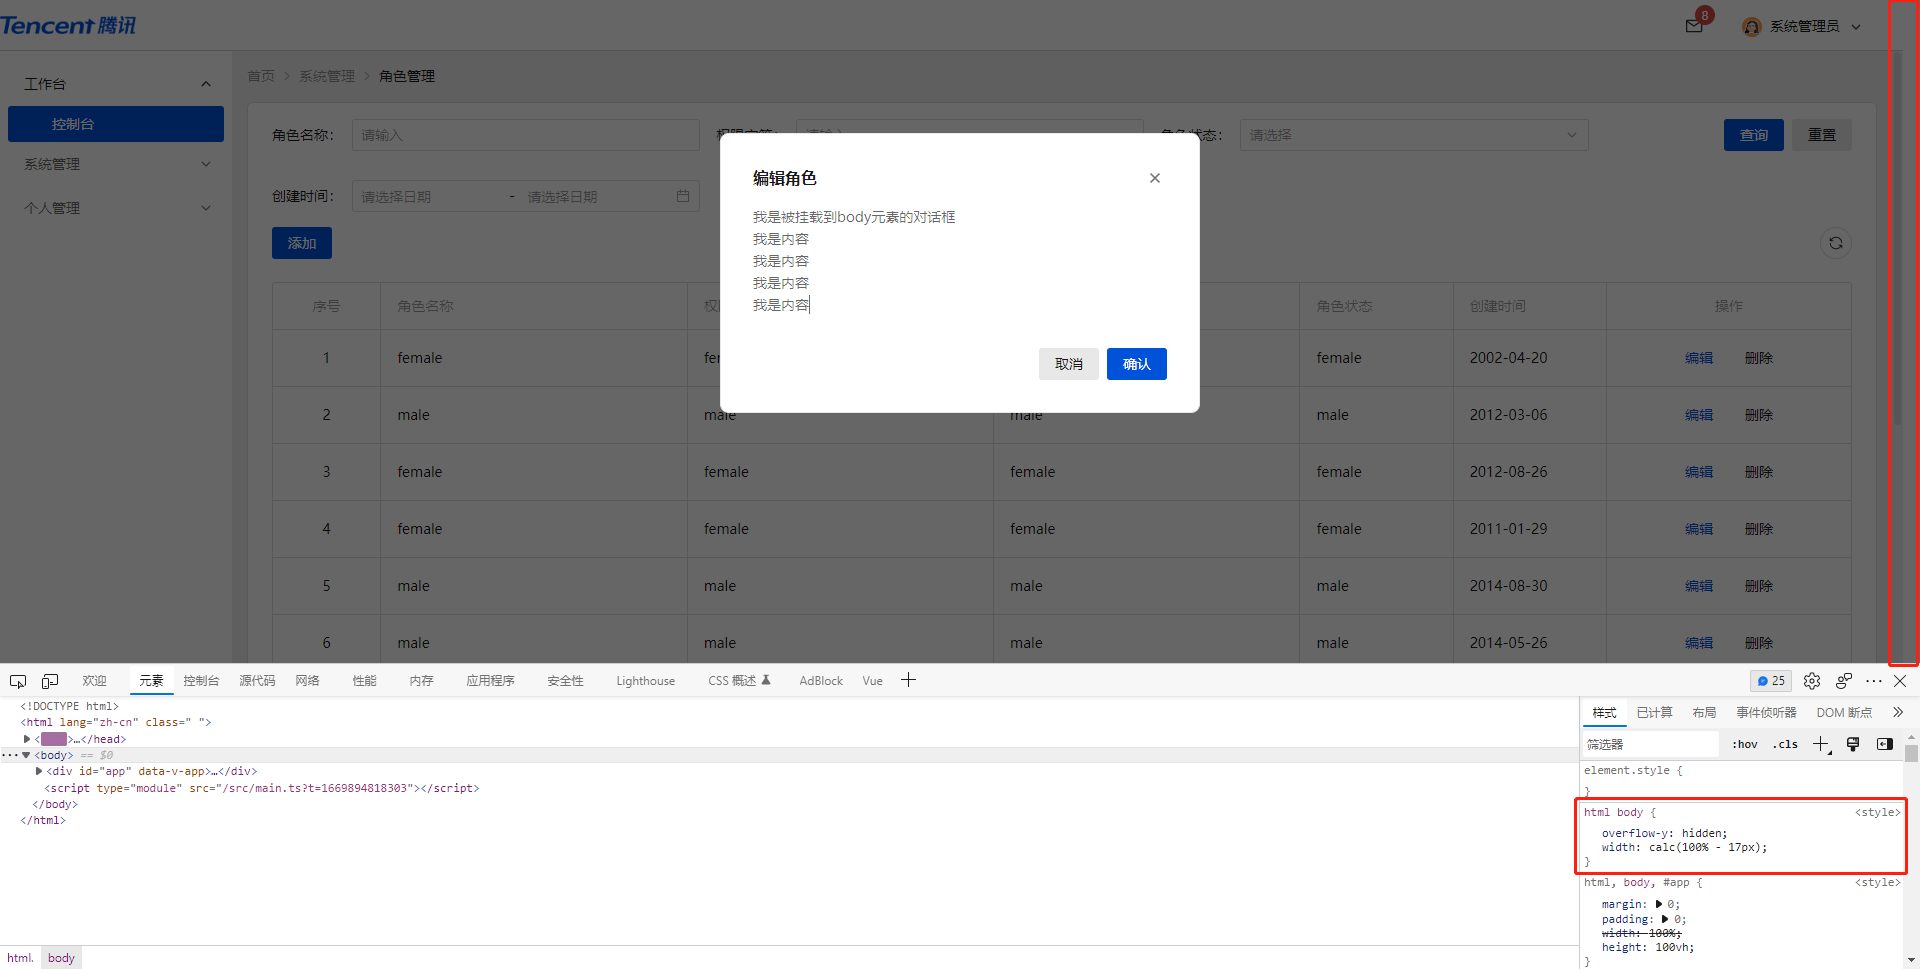Click the 编辑 link on row 3
Image resolution: width=1920 pixels, height=969 pixels.
[1698, 471]
